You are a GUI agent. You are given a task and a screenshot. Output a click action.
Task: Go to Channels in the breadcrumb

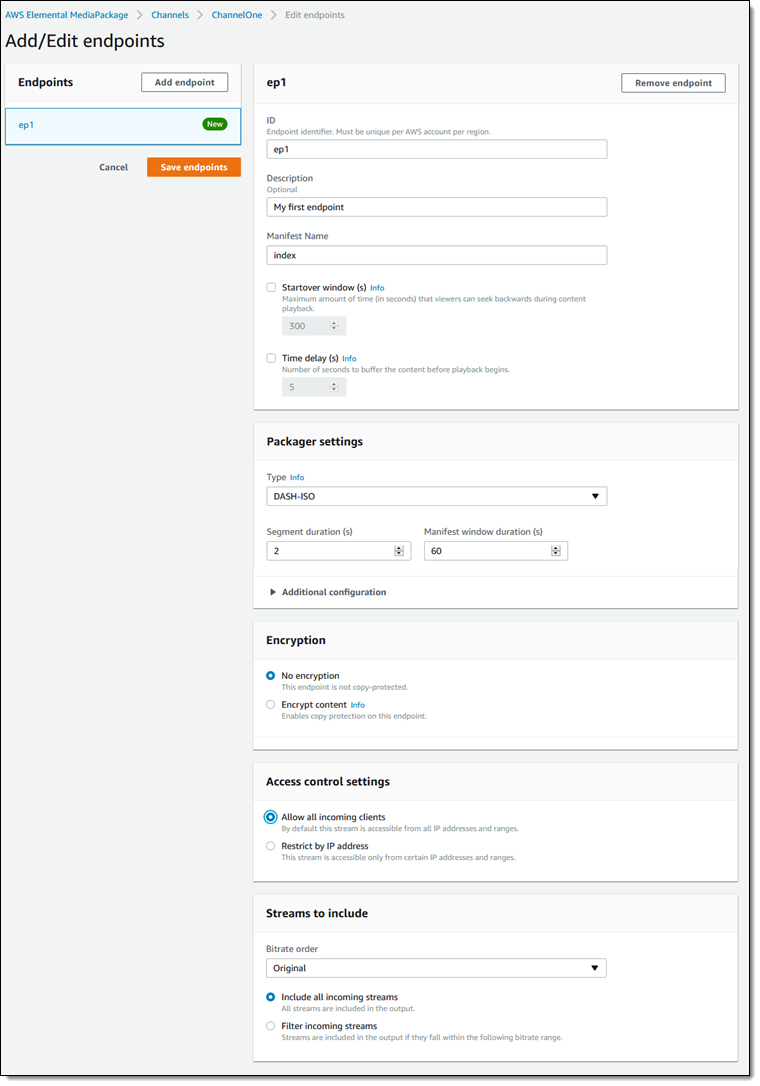[x=170, y=15]
